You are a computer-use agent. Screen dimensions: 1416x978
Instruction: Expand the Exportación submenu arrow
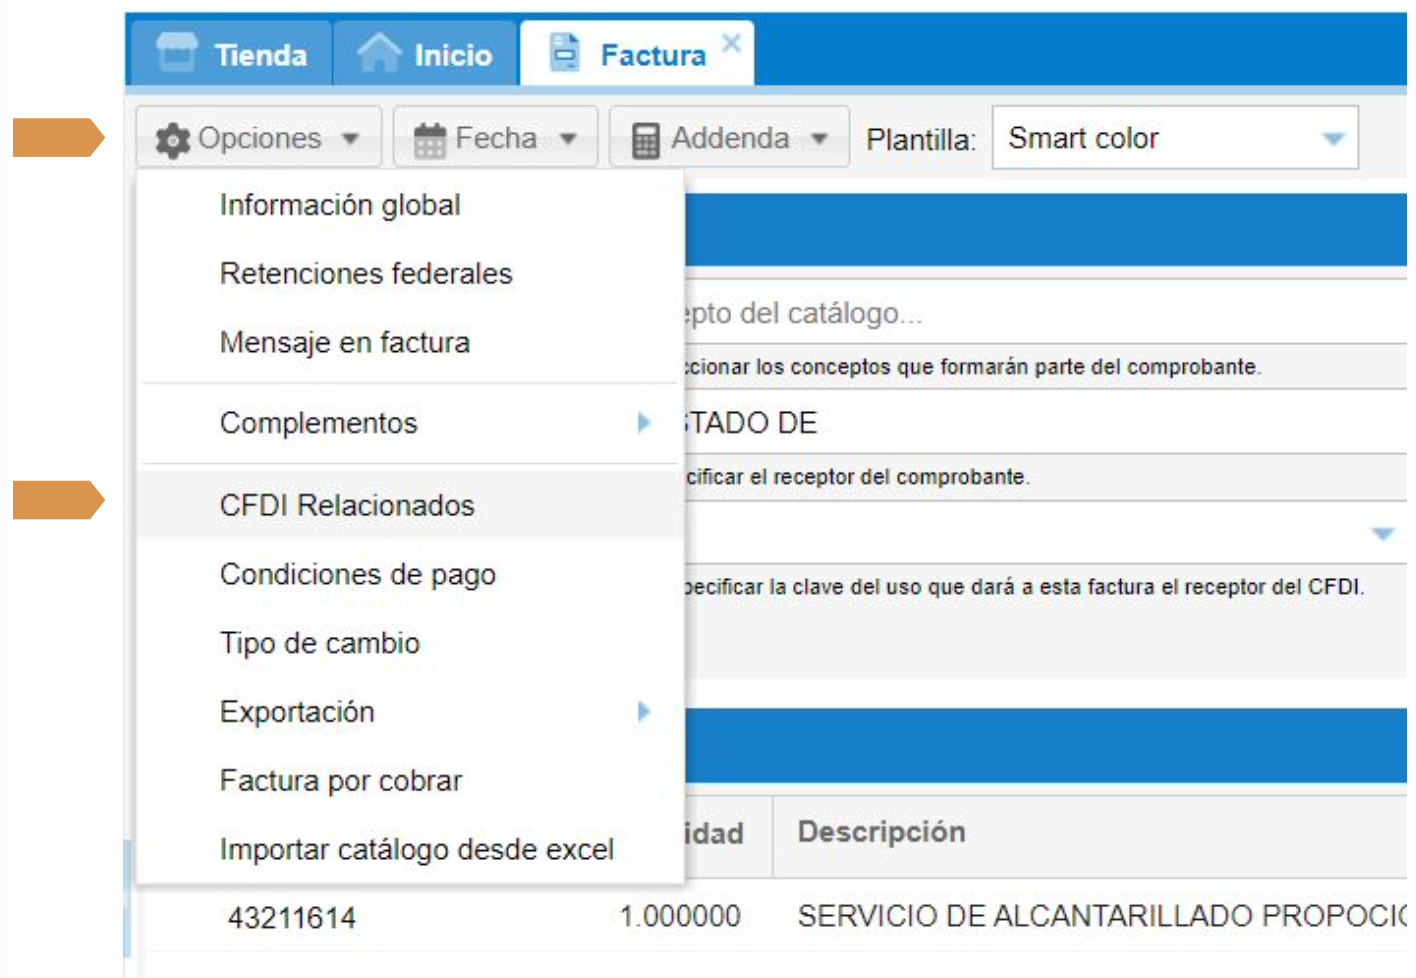pyautogui.click(x=644, y=712)
